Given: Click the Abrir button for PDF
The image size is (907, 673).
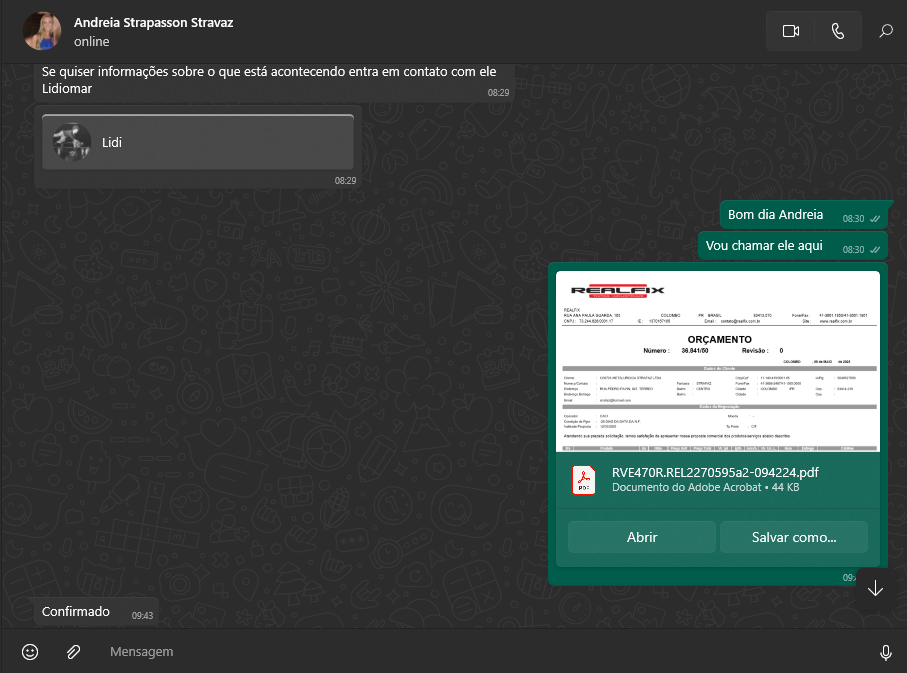Looking at the screenshot, I should tap(641, 537).
